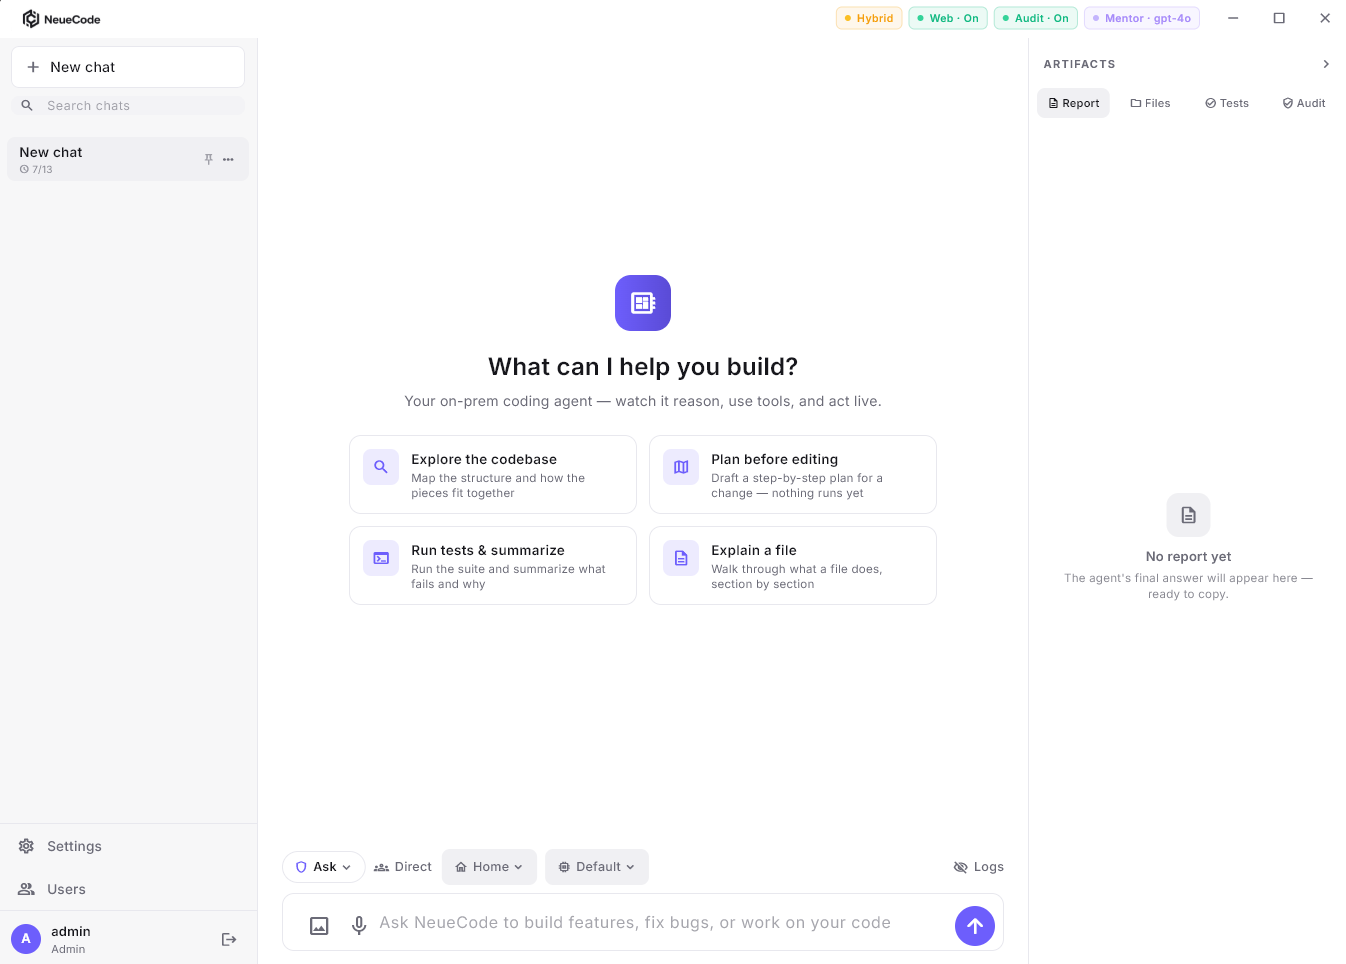Click the Search chats field
This screenshot has height=964, width=1346.
tap(128, 105)
